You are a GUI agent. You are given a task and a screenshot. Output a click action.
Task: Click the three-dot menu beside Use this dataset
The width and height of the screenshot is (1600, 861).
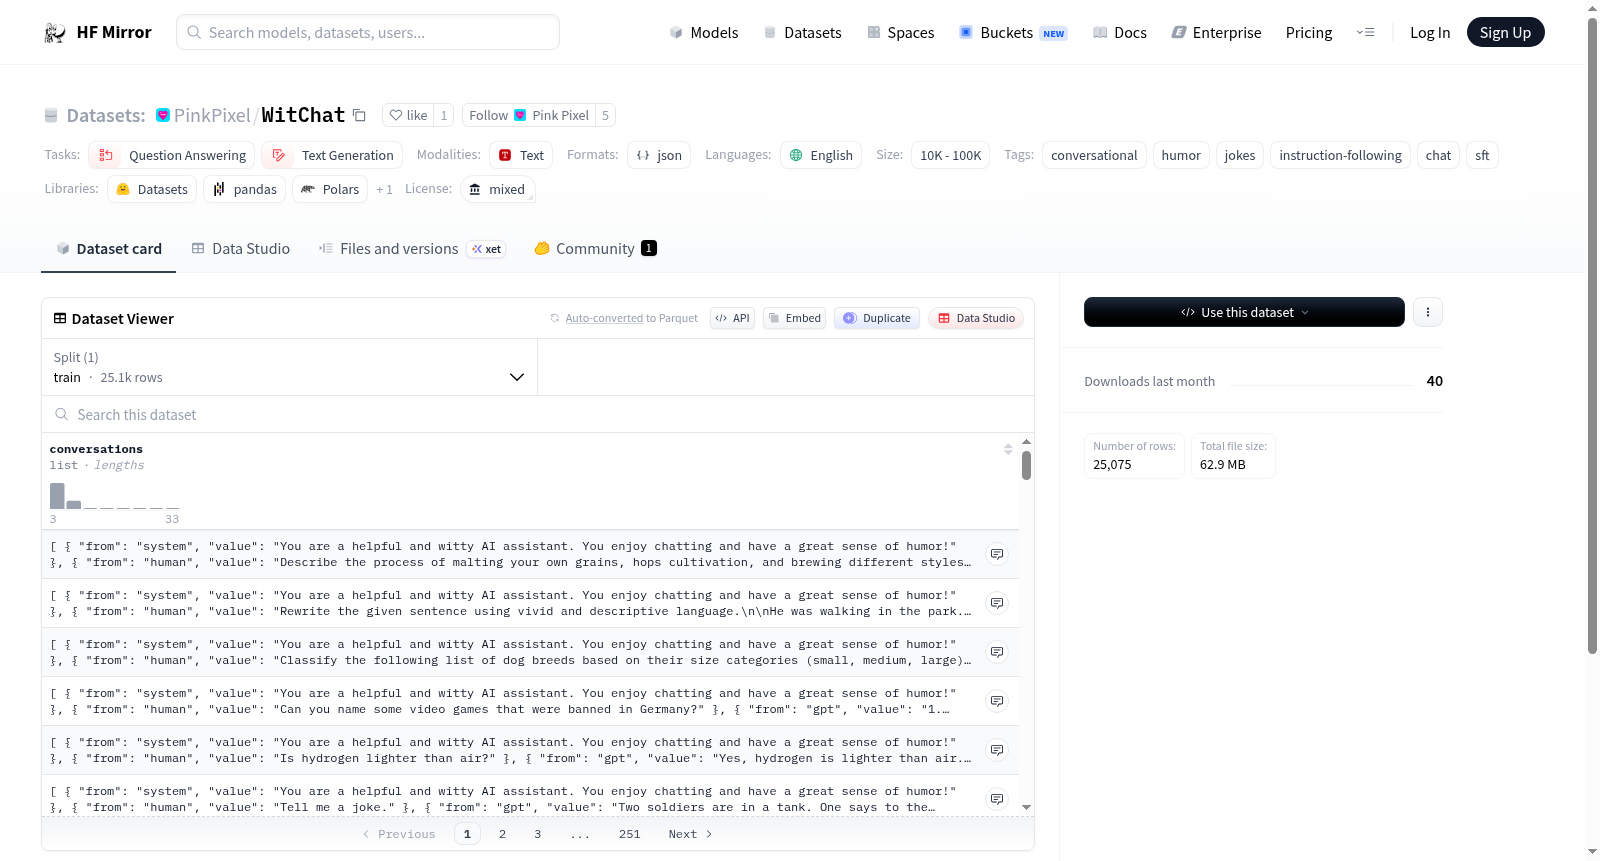(1428, 312)
